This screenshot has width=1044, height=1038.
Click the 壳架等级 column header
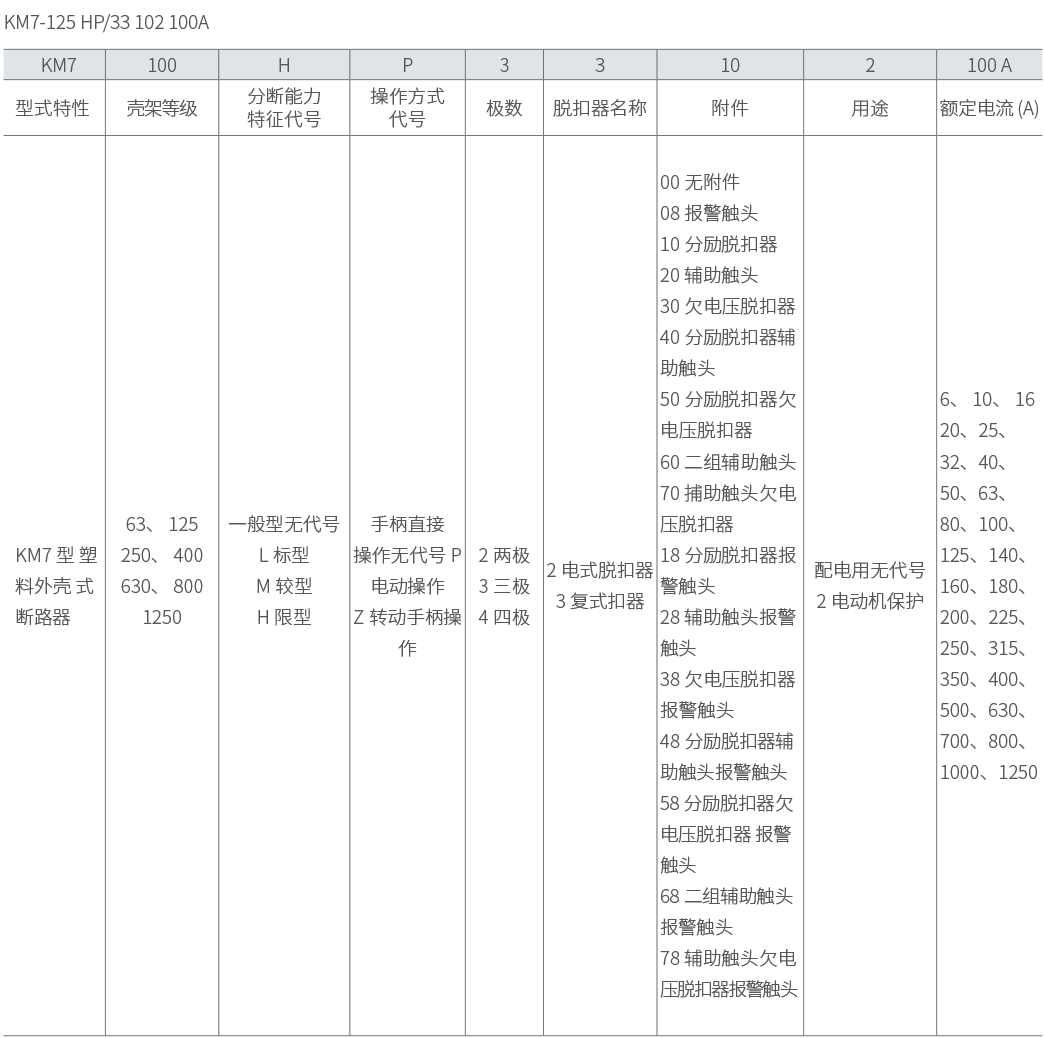pos(162,109)
